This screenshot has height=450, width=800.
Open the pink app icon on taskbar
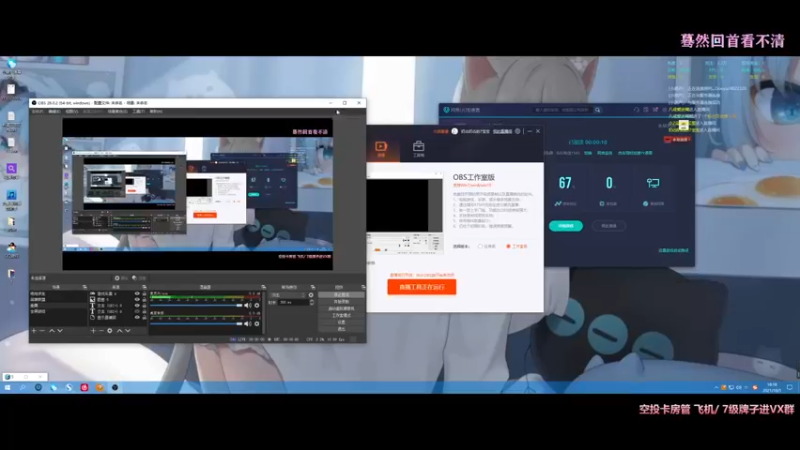click(x=84, y=388)
